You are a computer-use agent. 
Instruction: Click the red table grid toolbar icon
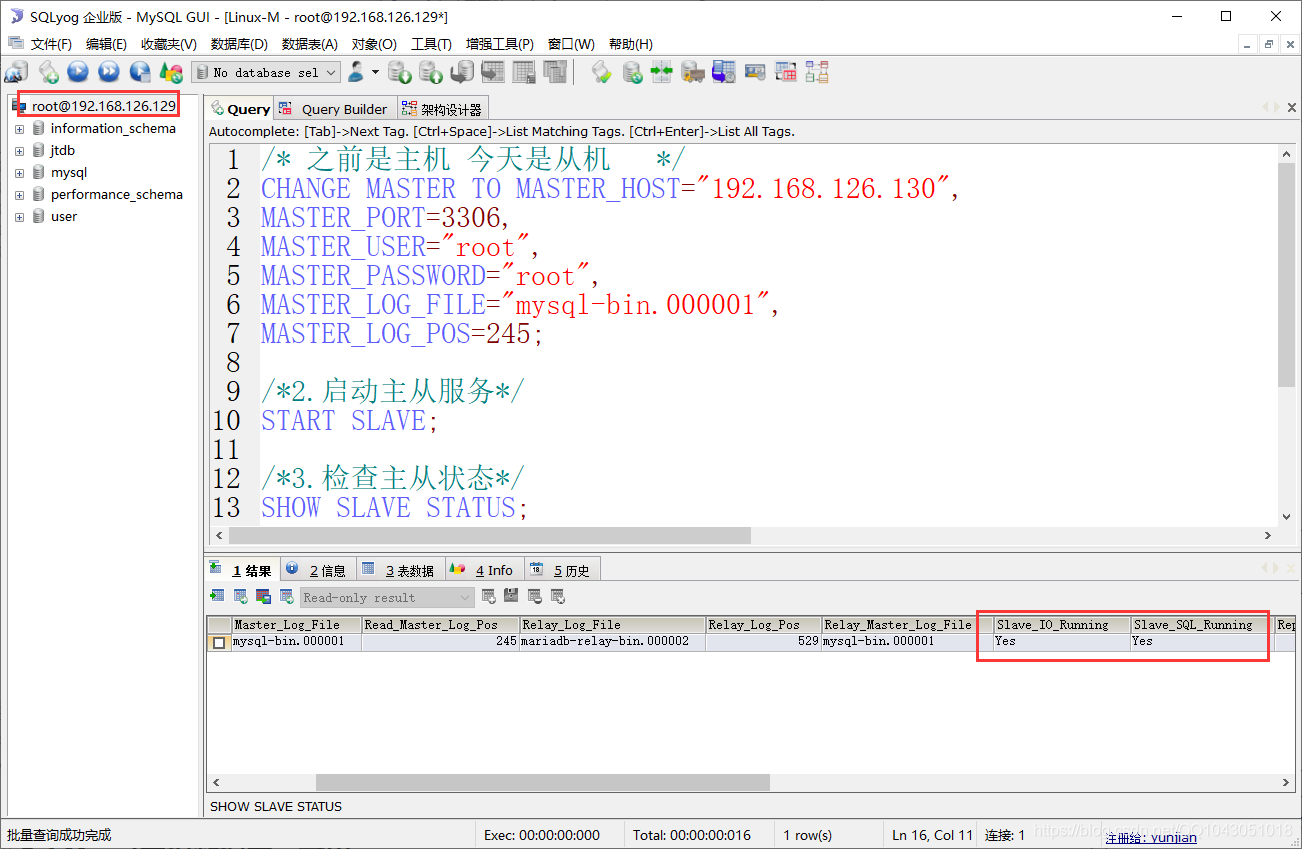coord(785,72)
